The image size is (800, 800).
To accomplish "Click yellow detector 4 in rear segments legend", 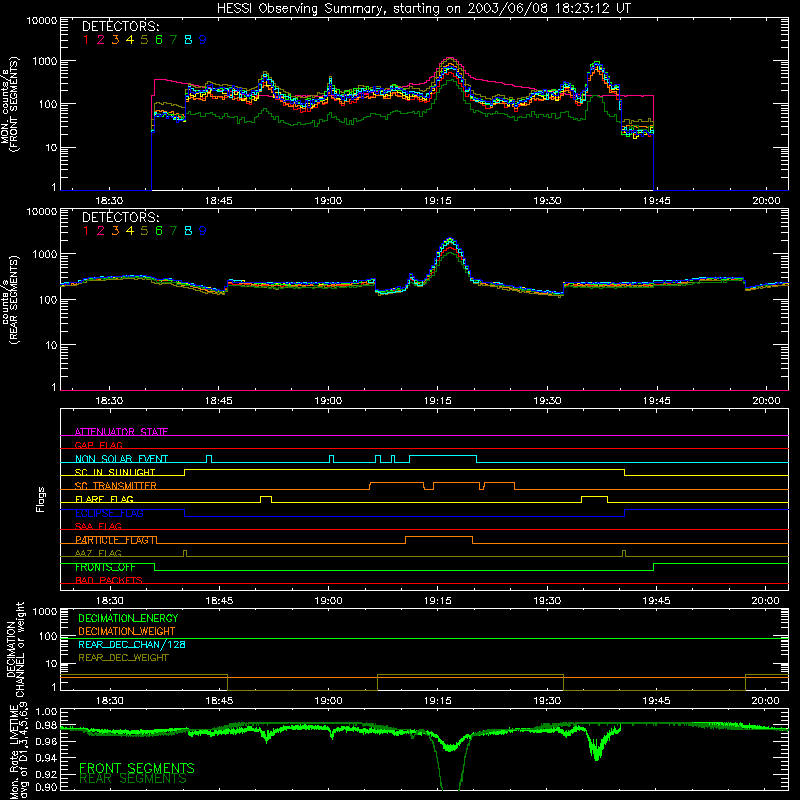I will pyautogui.click(x=130, y=231).
